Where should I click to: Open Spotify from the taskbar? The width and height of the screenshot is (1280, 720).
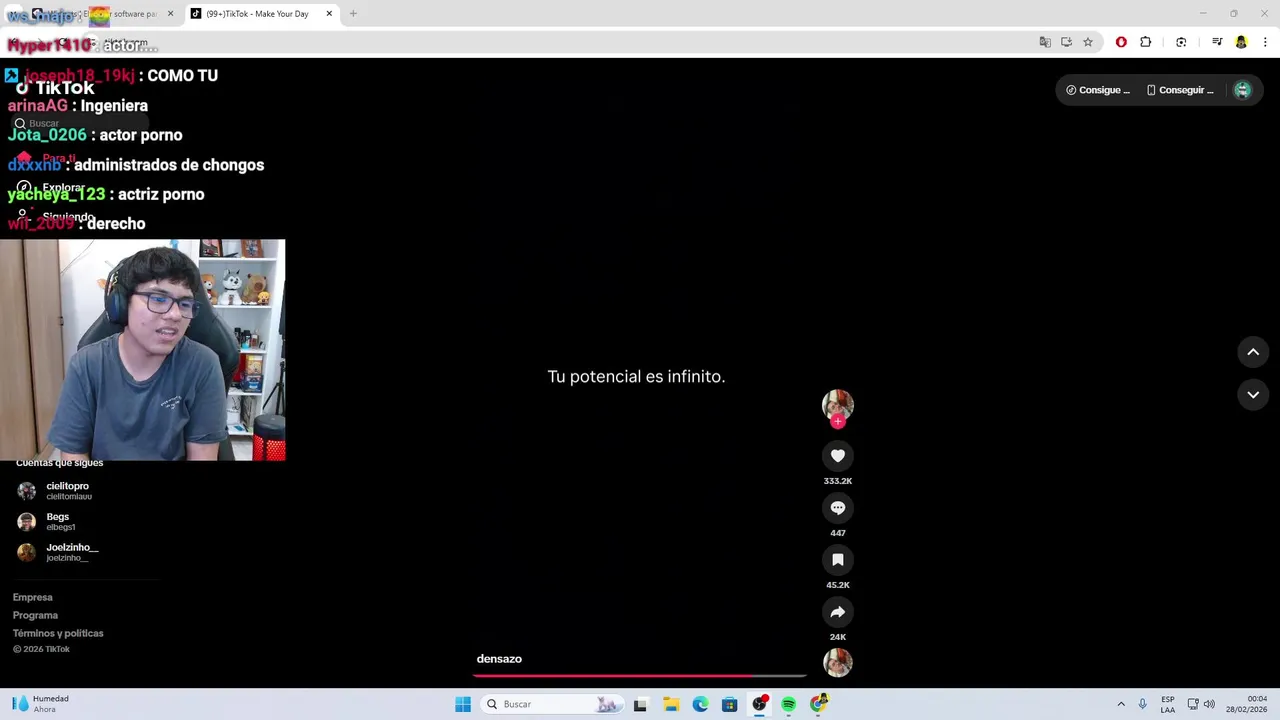[x=789, y=704]
